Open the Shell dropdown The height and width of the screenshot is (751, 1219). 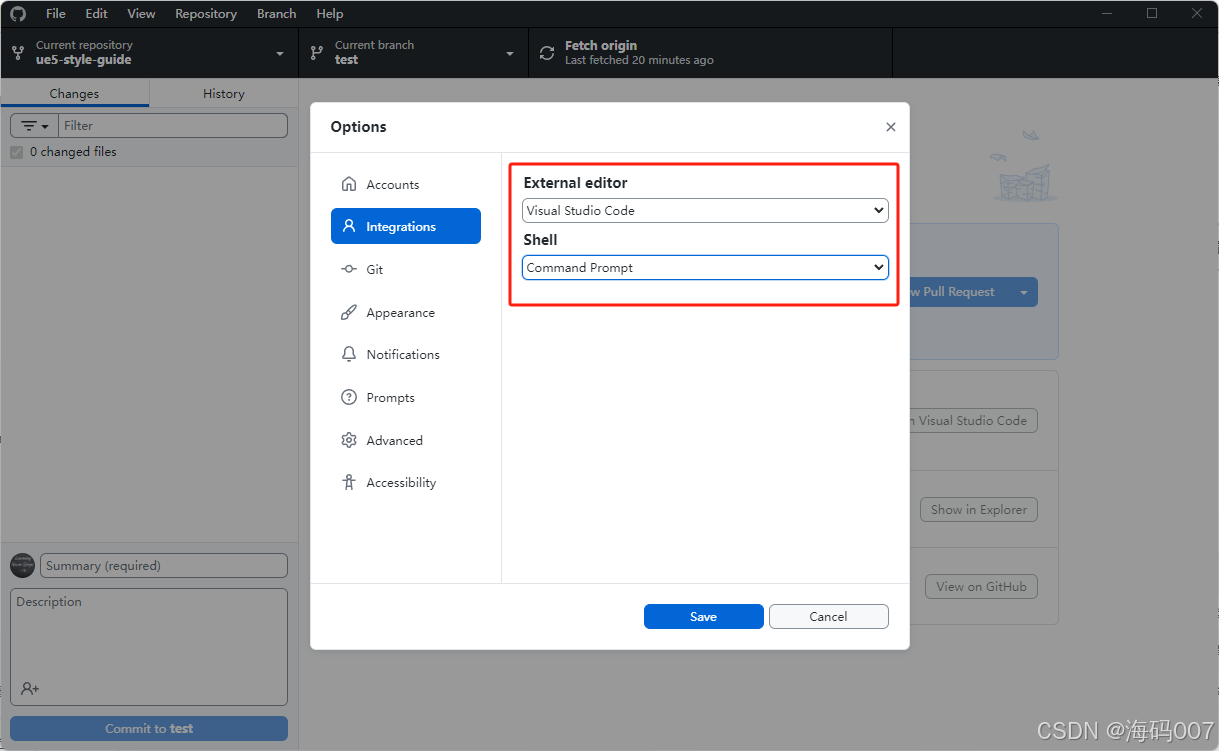click(x=705, y=267)
